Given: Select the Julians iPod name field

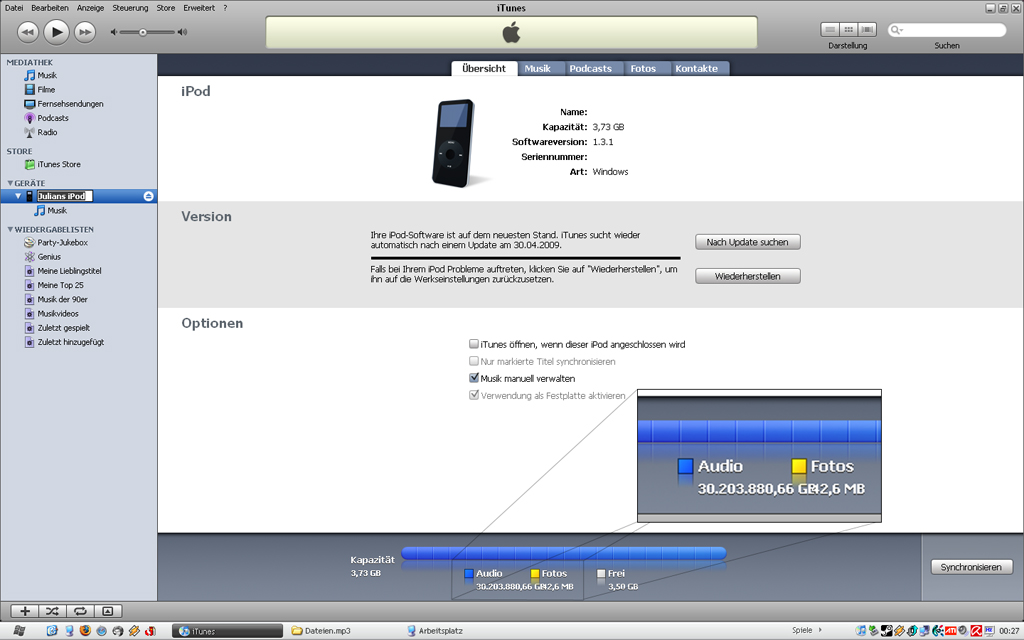Looking at the screenshot, I should point(65,196).
